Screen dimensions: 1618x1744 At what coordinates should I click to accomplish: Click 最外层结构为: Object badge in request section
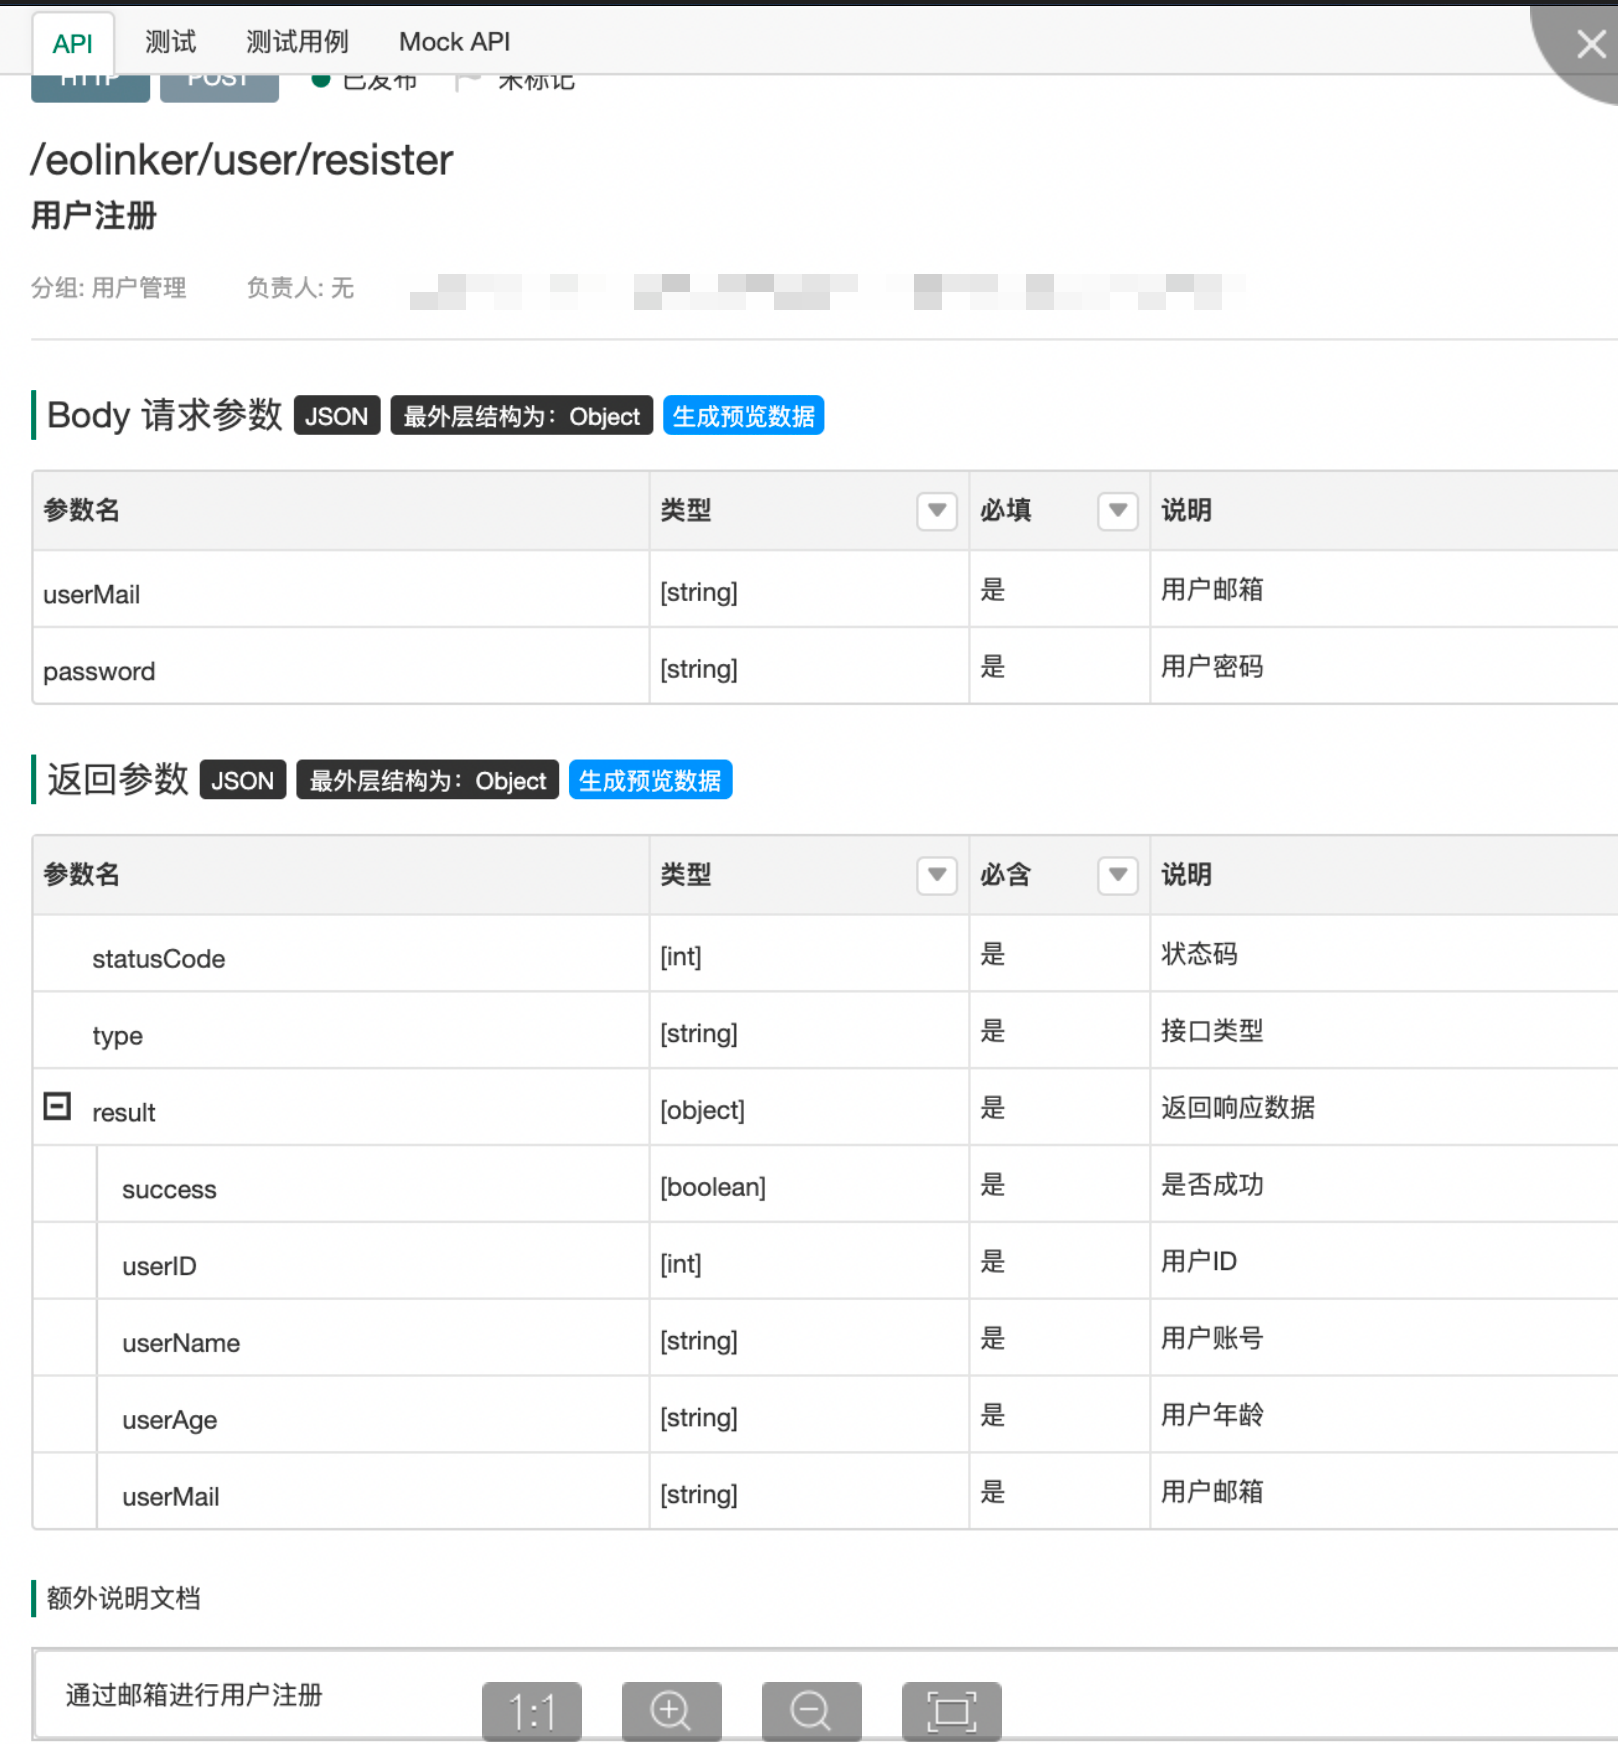[x=521, y=416]
